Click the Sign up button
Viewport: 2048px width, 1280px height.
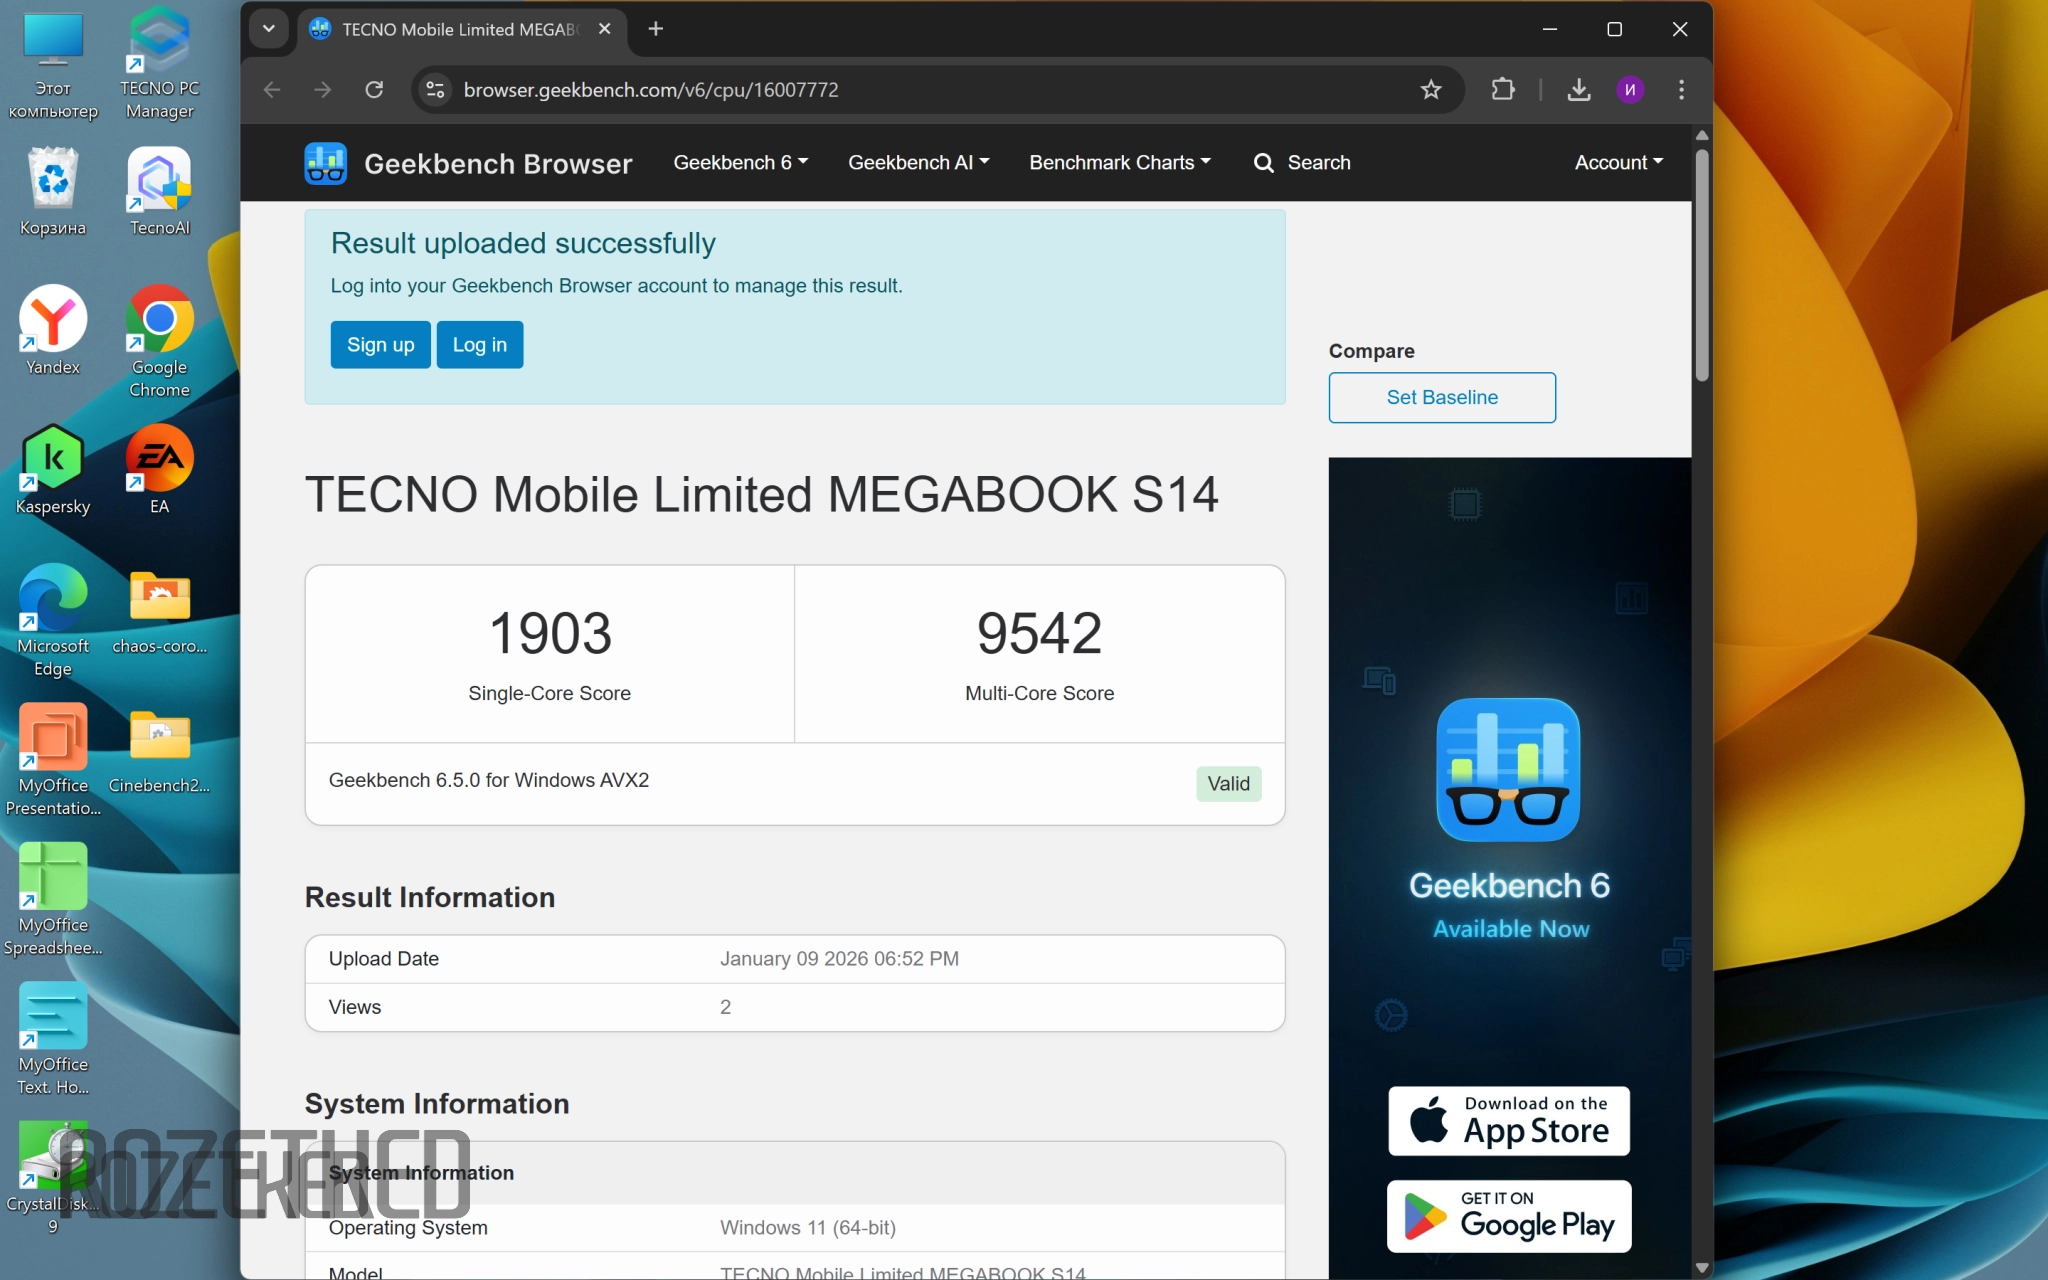click(380, 345)
